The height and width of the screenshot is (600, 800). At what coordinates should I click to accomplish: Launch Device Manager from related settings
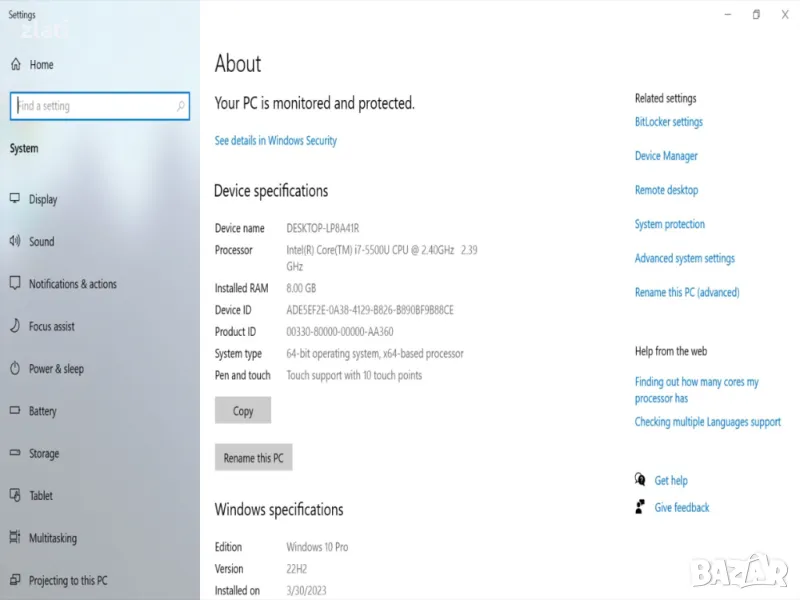666,156
